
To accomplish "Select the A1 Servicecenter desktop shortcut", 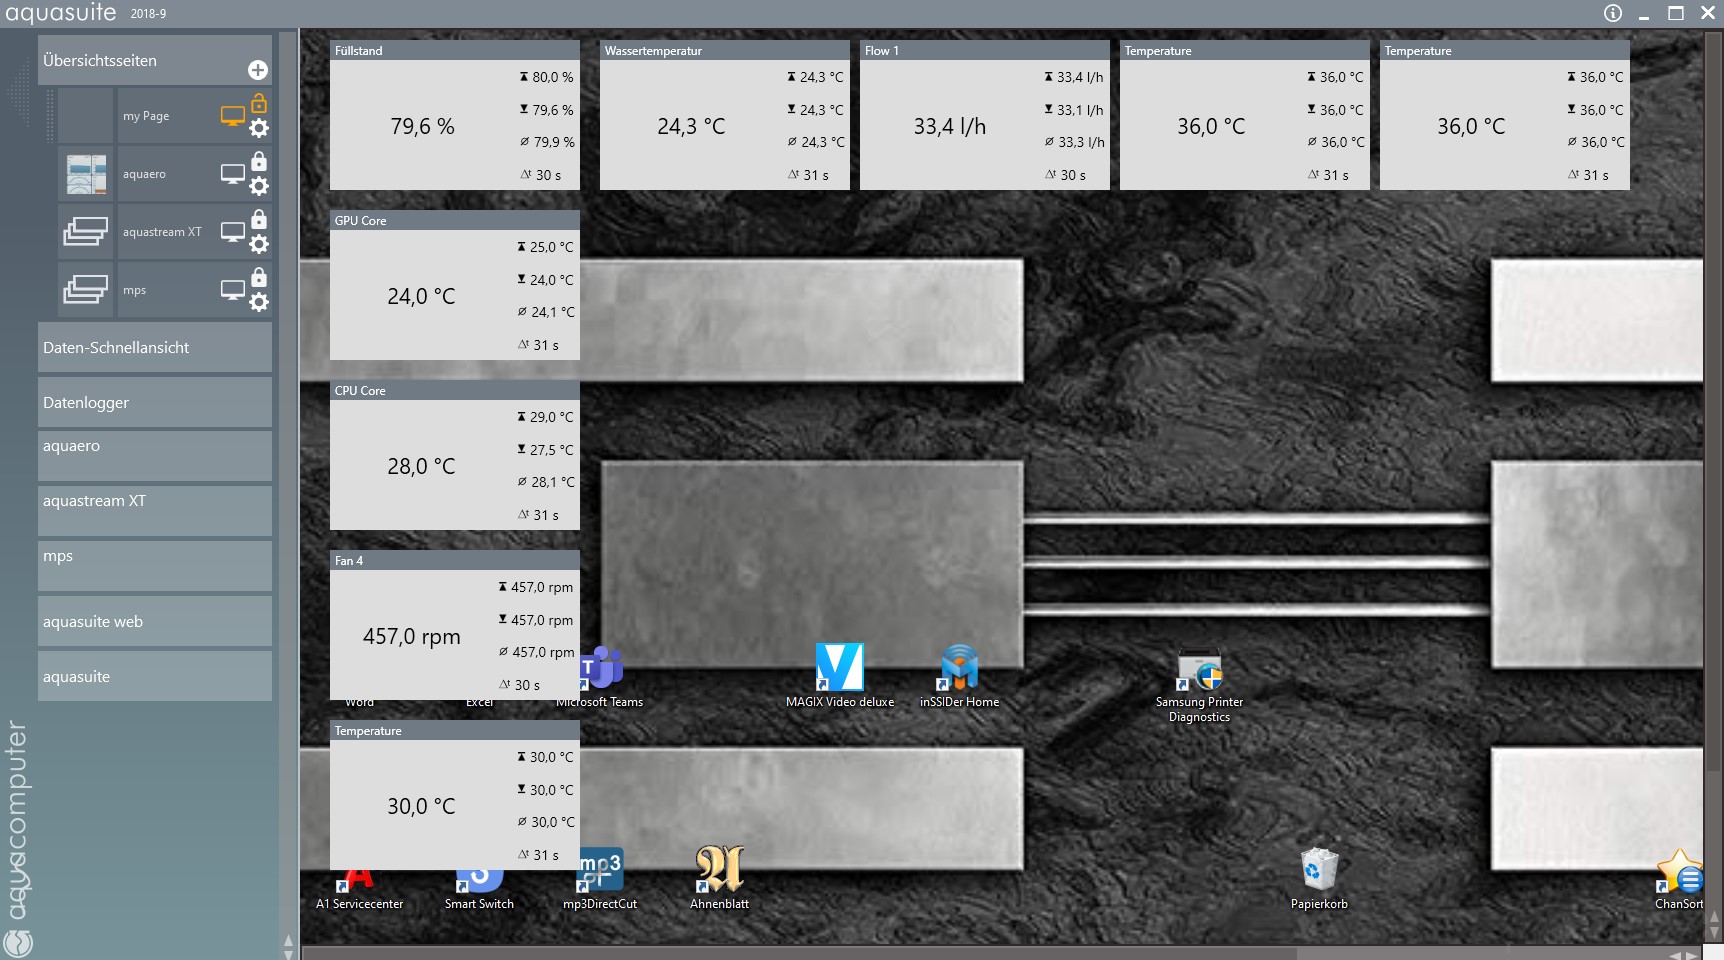I will click(359, 890).
